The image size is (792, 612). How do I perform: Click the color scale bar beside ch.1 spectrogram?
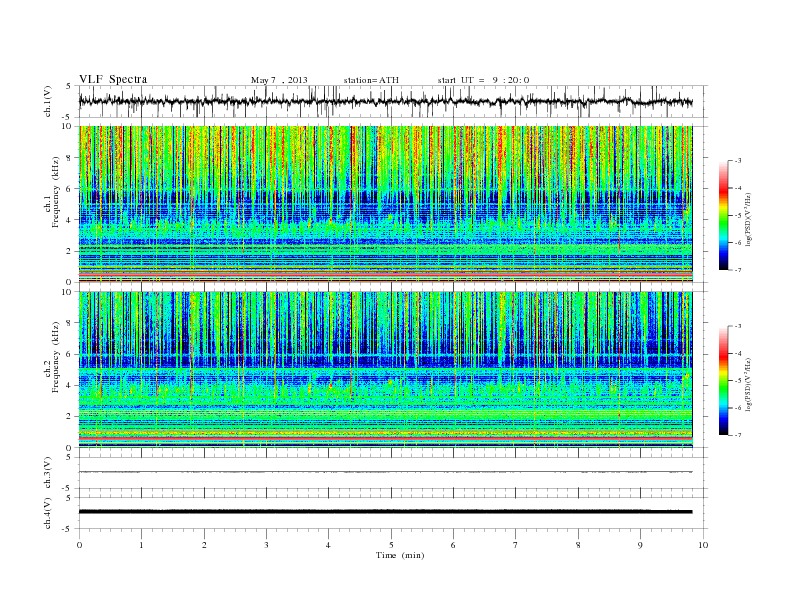pyautogui.click(x=723, y=215)
